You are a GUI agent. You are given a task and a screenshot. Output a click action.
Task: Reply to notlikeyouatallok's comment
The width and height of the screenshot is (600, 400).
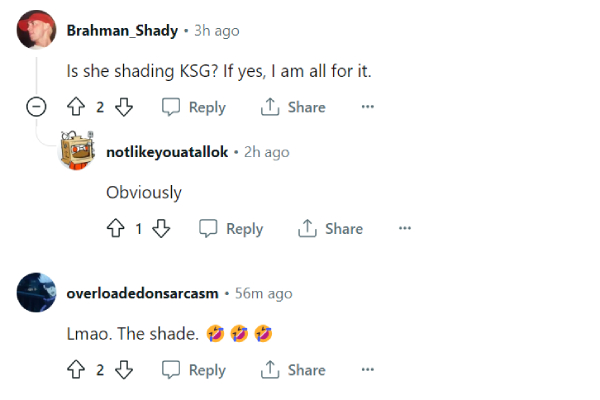click(x=232, y=229)
